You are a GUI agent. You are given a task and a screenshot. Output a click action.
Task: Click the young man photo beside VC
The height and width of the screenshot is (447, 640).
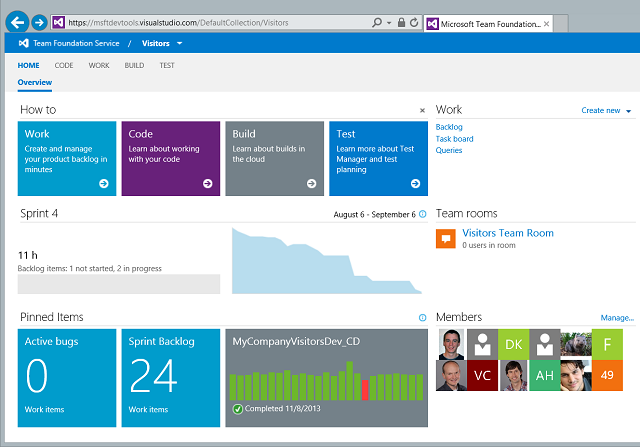coord(513,375)
